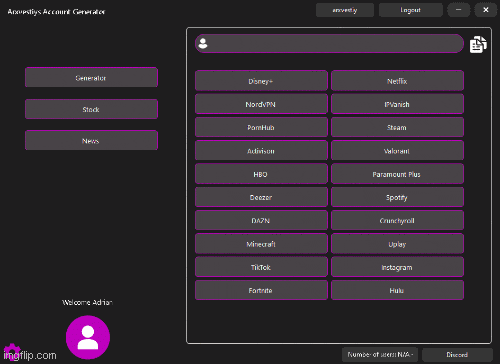Open the News section
The image size is (500, 364).
[91, 140]
